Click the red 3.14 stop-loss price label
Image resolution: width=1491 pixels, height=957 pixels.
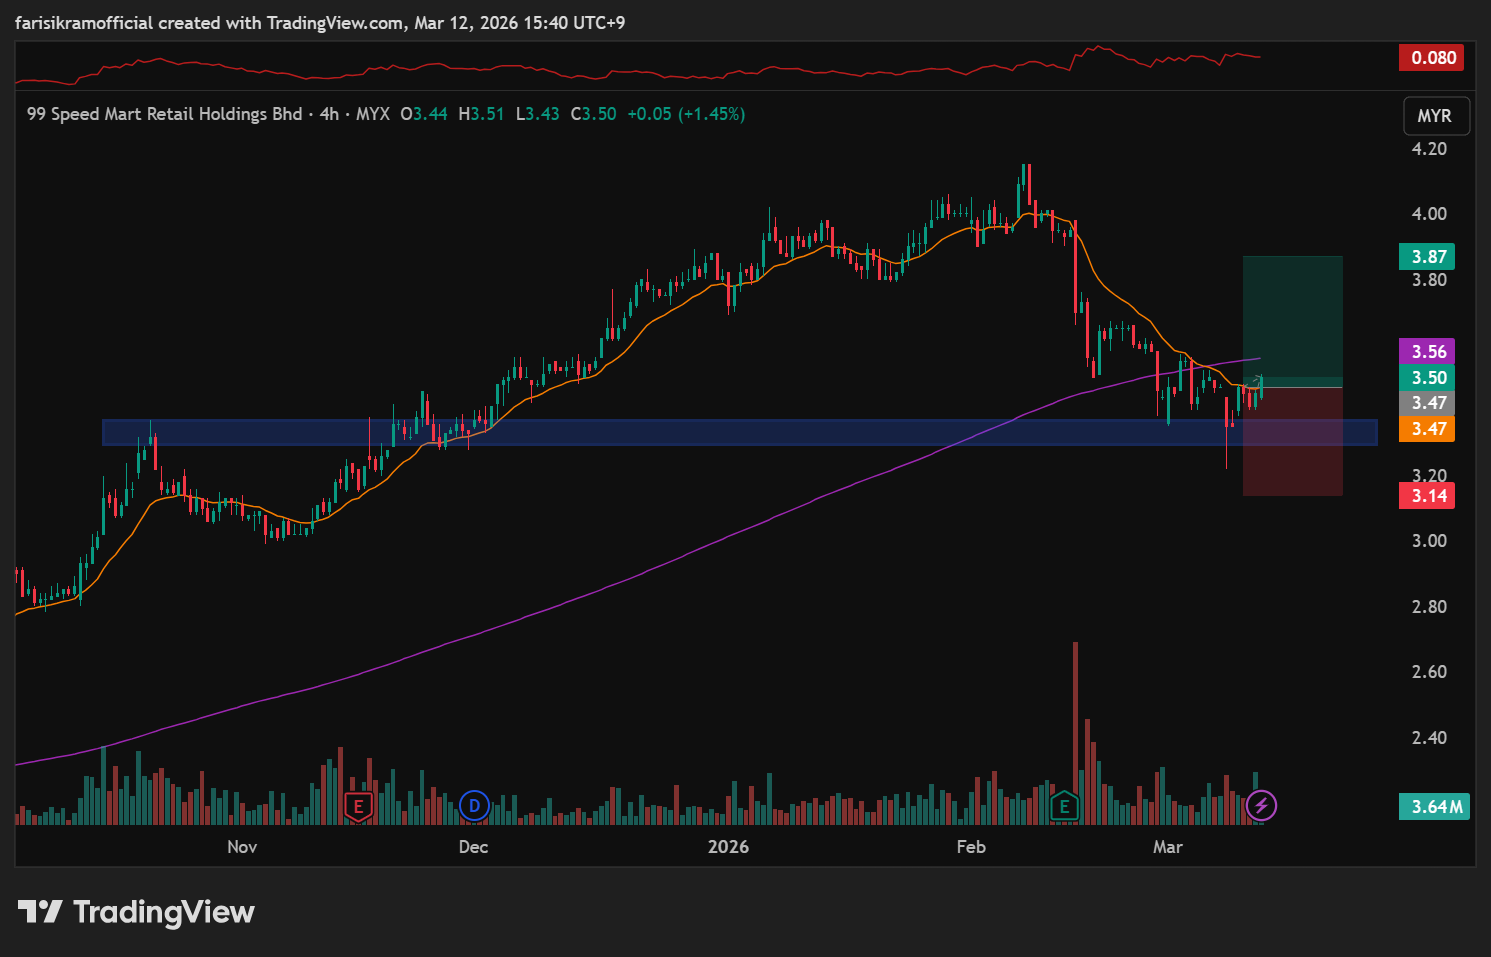click(x=1428, y=496)
